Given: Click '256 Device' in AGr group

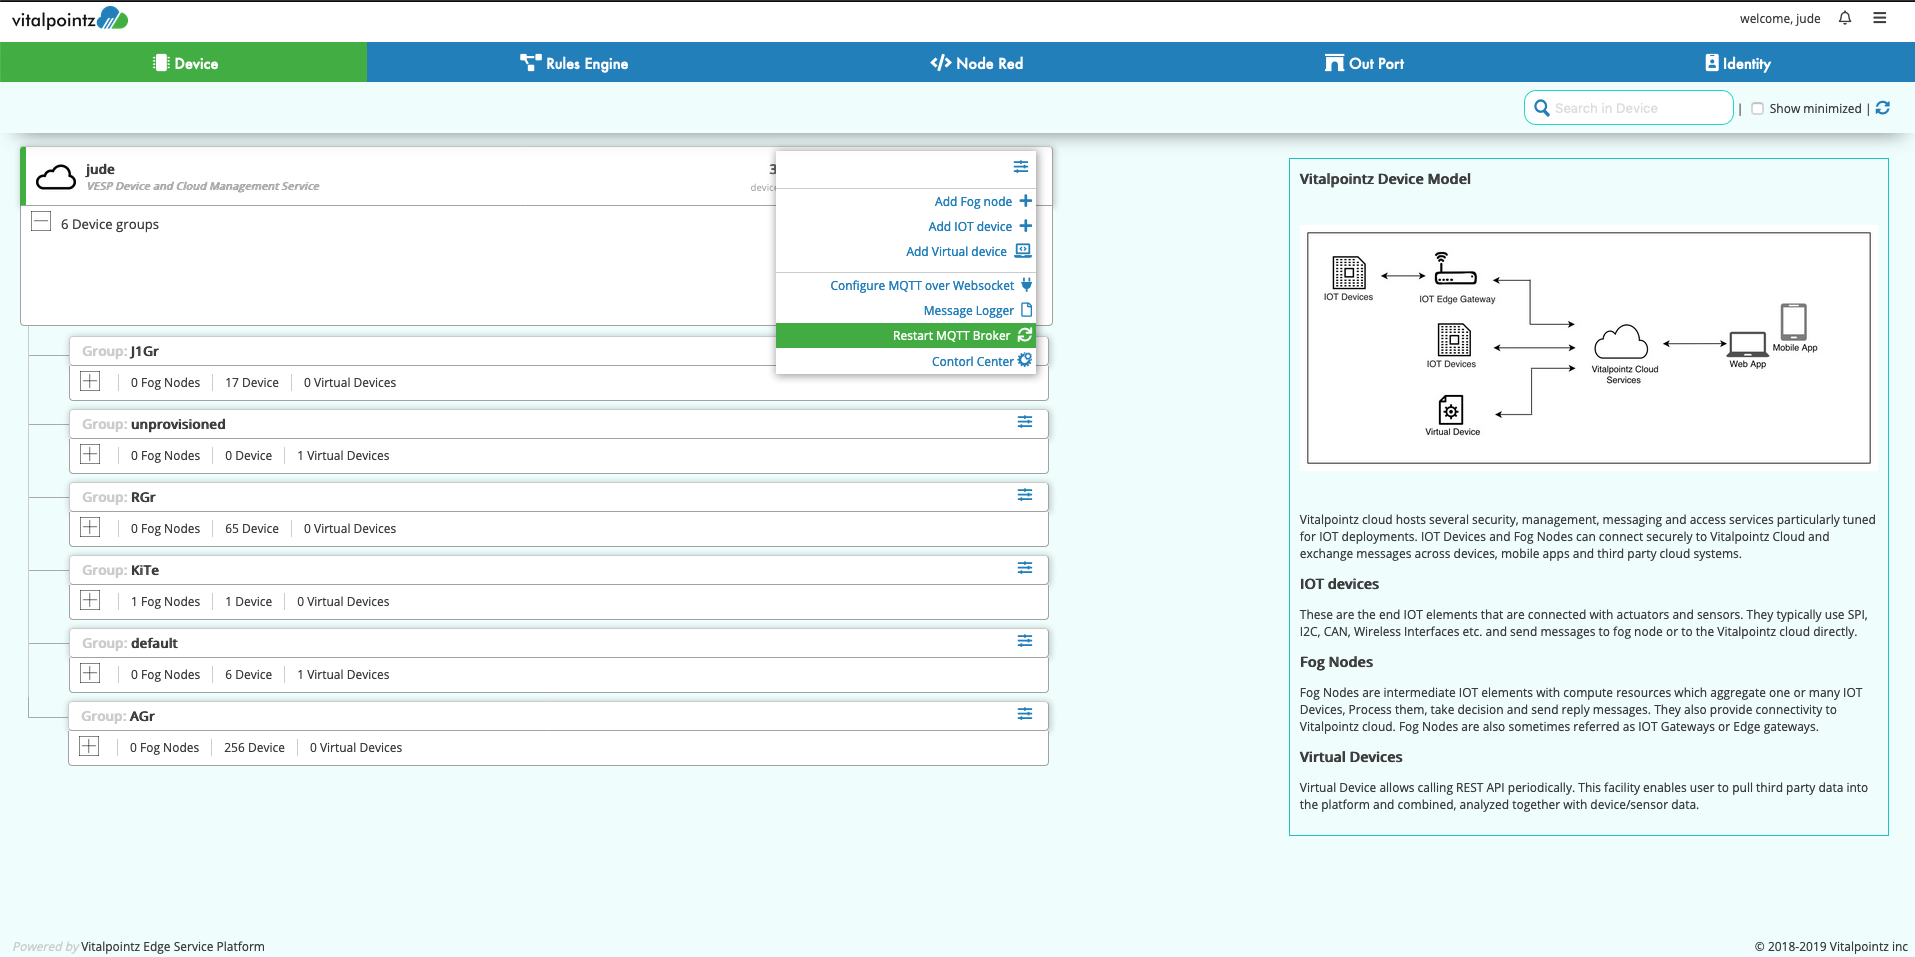Looking at the screenshot, I should (x=254, y=748).
